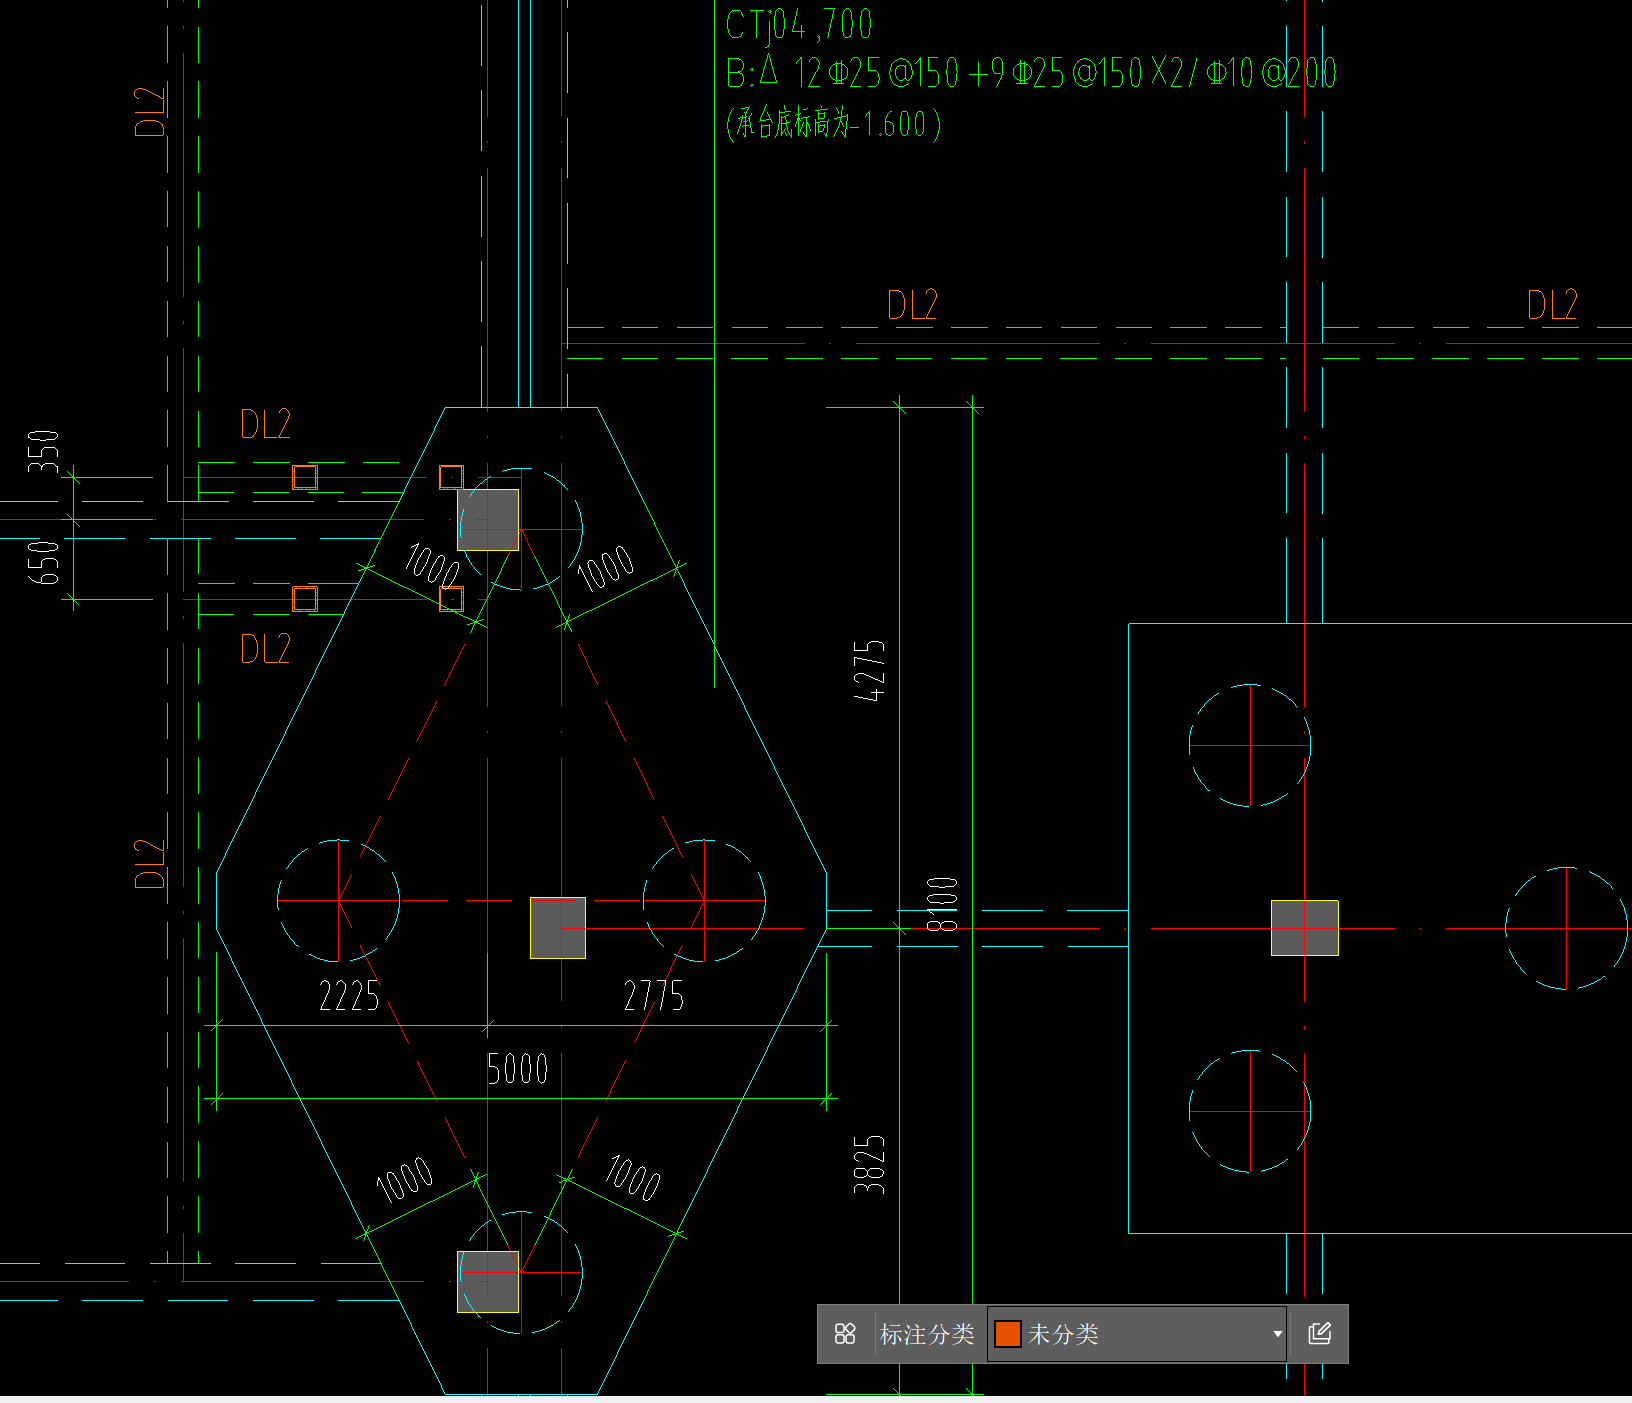
Task: Select the 350 dimension text
Action: [43, 452]
